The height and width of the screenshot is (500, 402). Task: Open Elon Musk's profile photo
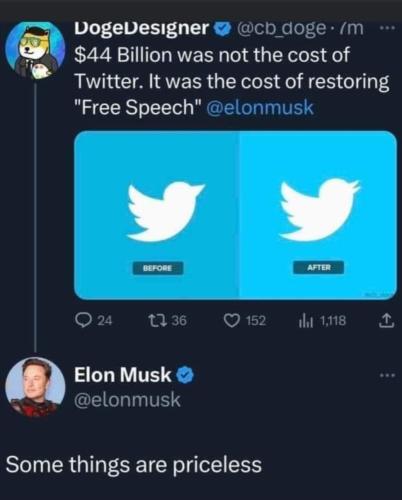click(35, 387)
